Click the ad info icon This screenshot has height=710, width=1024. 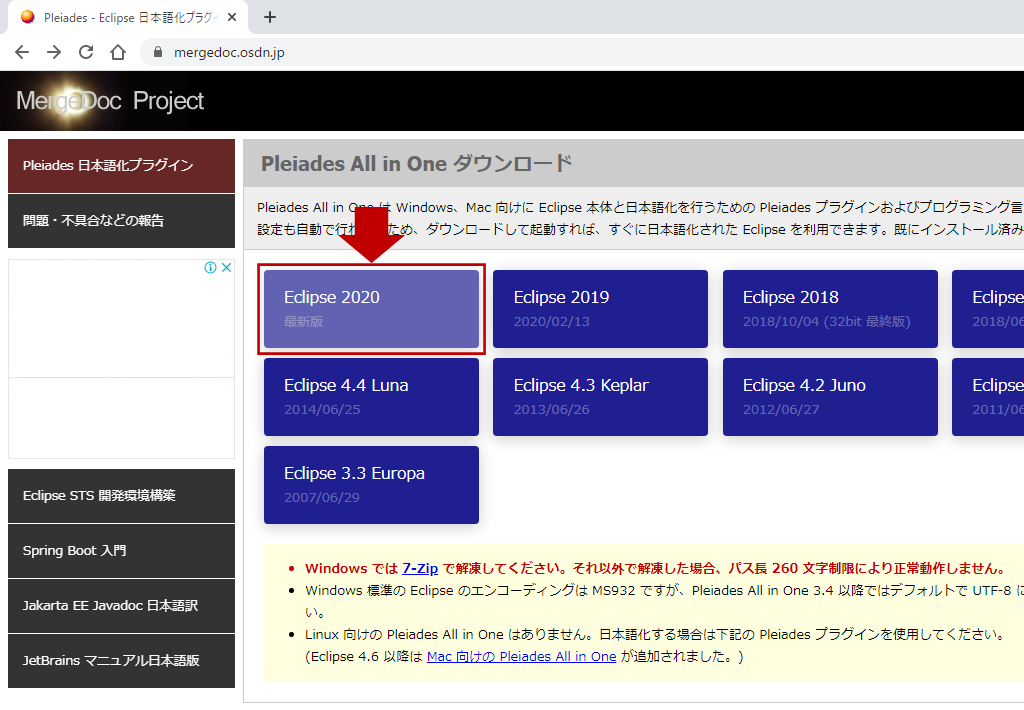[x=210, y=267]
